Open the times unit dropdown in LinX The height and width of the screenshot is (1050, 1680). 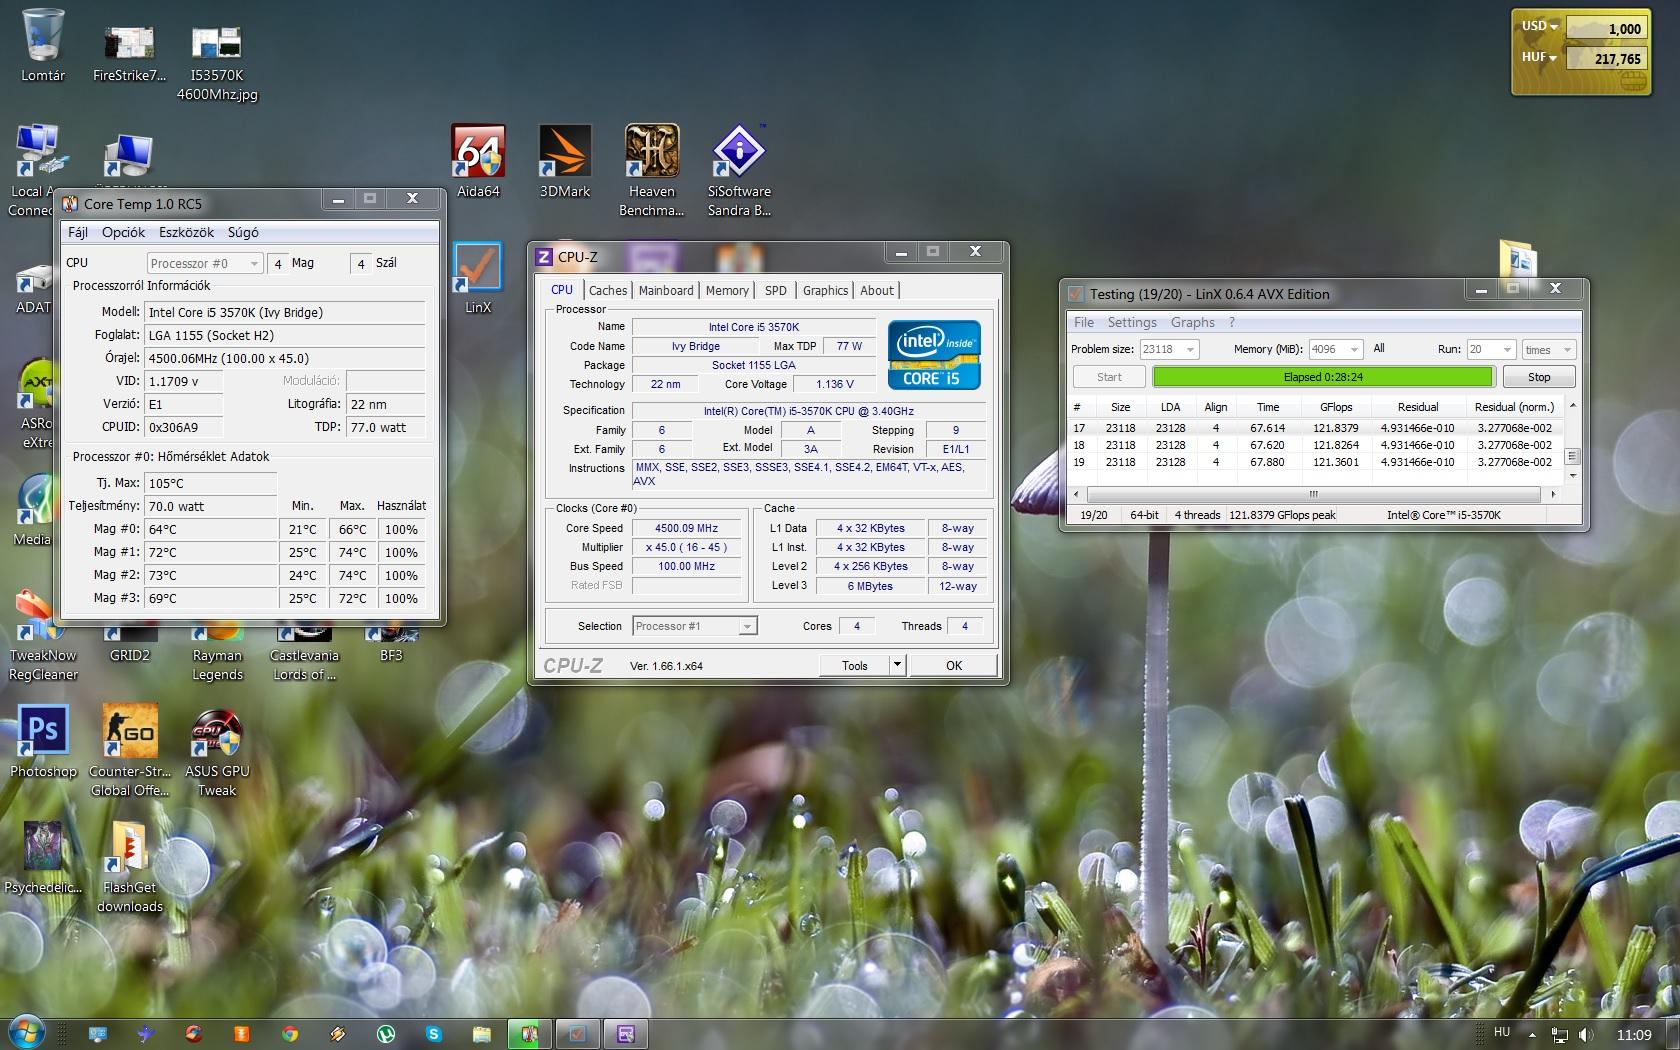click(x=1549, y=349)
